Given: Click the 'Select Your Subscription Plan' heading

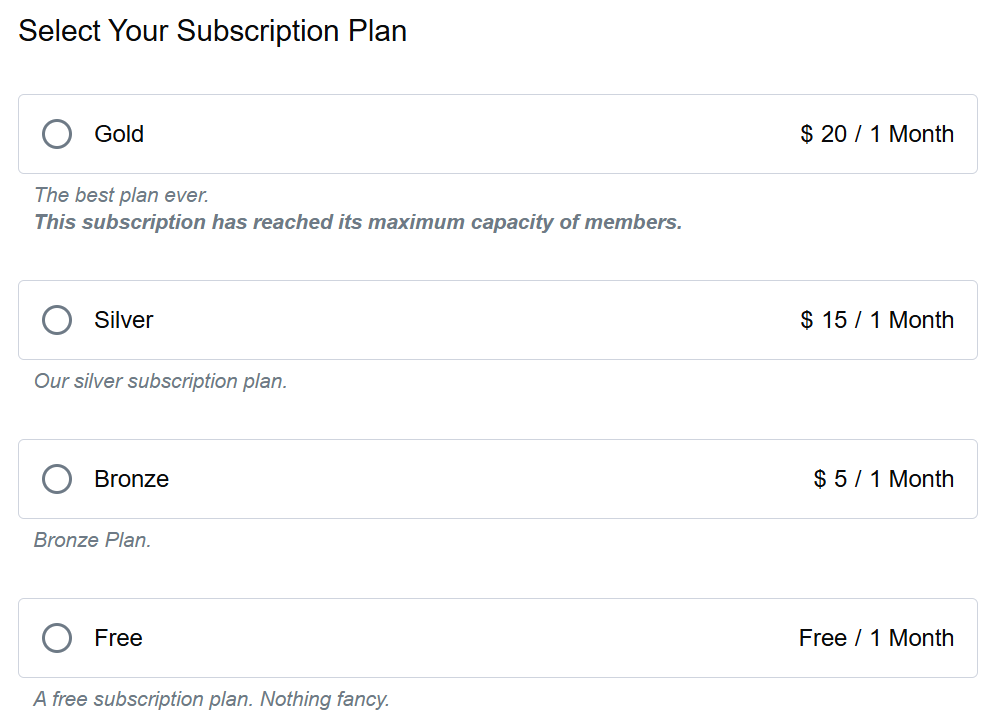Looking at the screenshot, I should tap(212, 31).
